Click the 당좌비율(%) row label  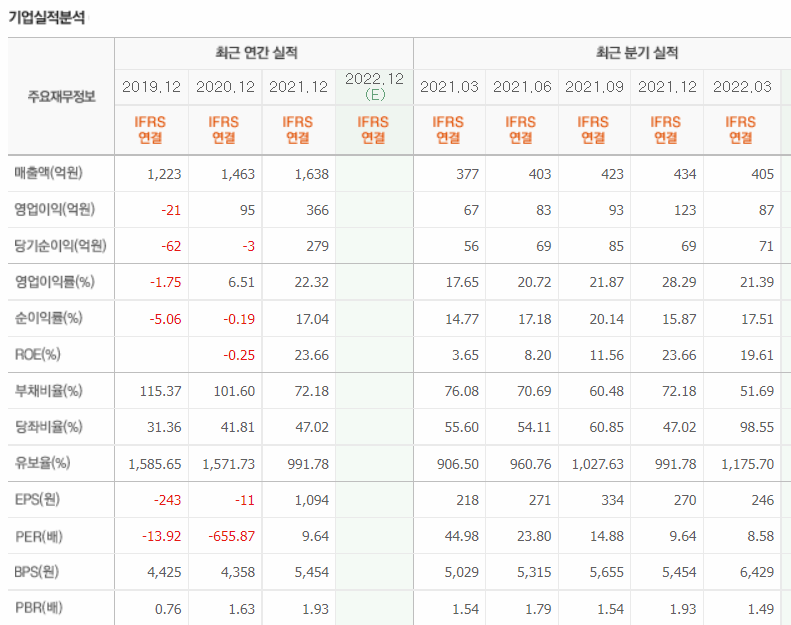coord(48,427)
